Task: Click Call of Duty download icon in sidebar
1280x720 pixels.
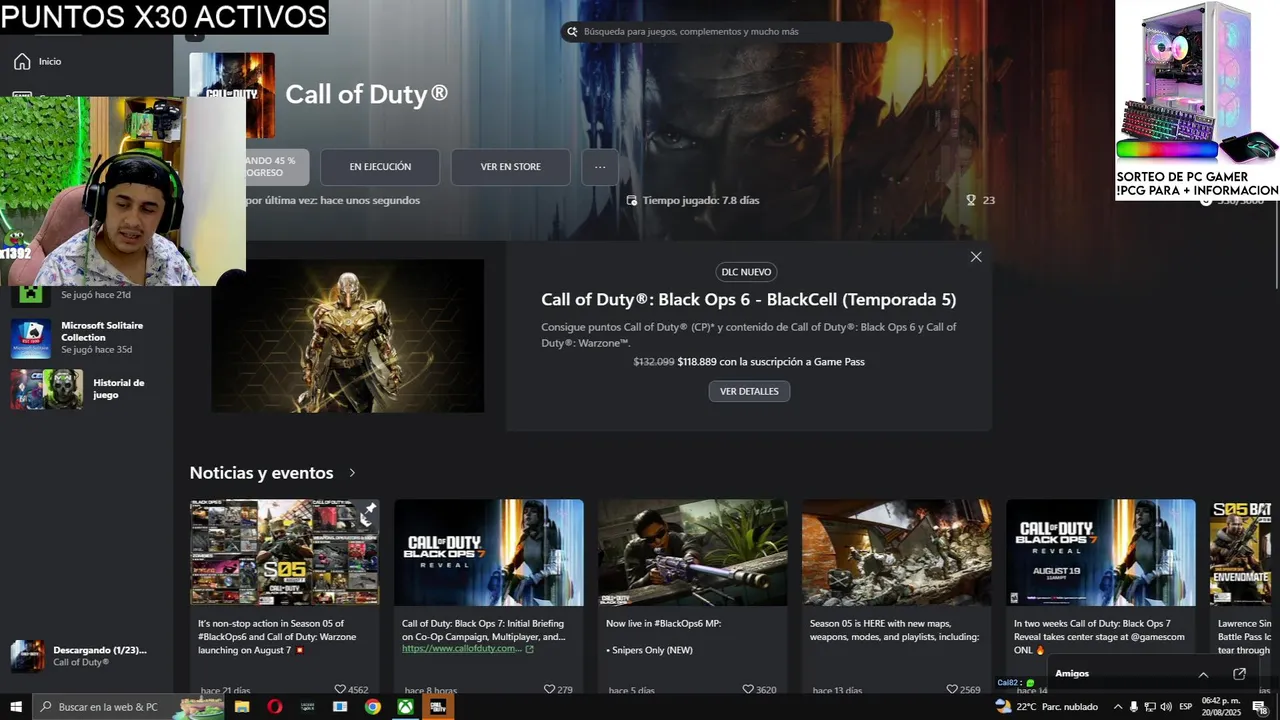Action: [28, 656]
